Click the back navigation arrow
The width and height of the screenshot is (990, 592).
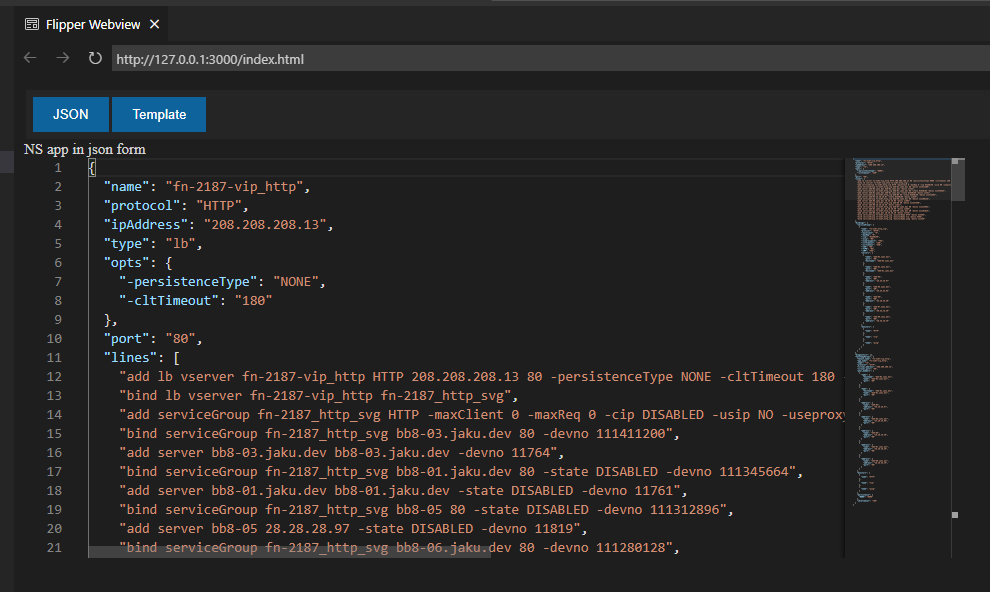click(30, 58)
